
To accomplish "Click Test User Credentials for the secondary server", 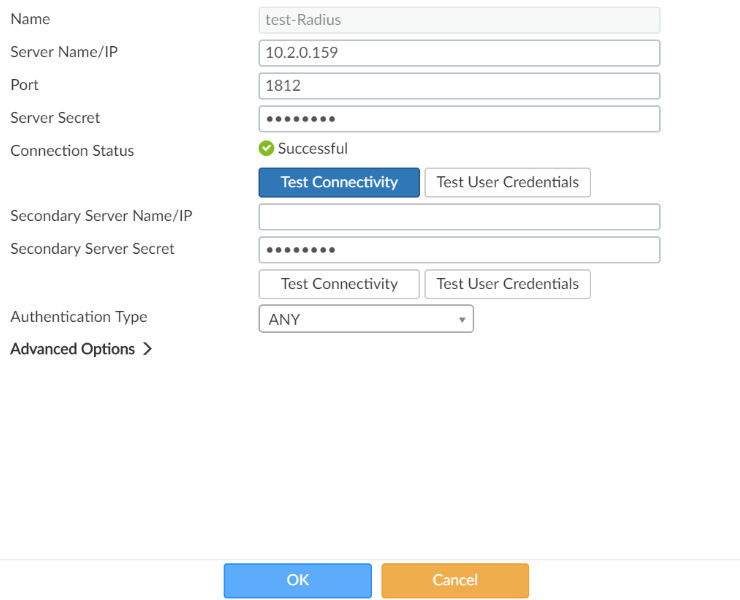I will [507, 284].
